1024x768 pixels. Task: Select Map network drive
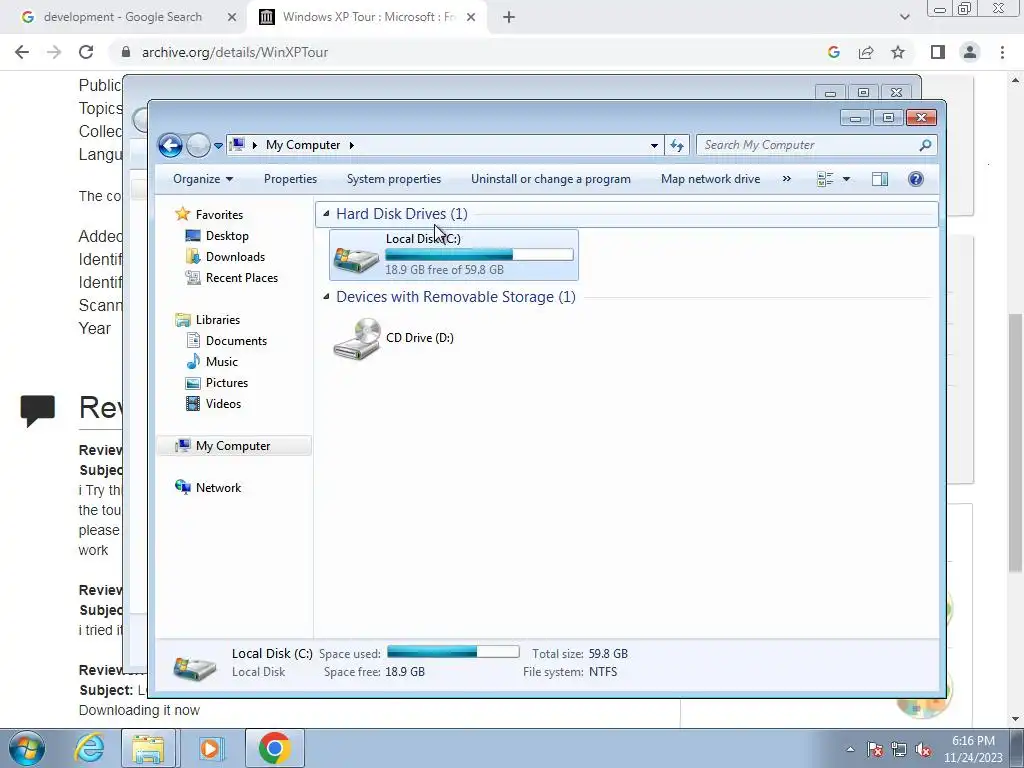point(711,179)
